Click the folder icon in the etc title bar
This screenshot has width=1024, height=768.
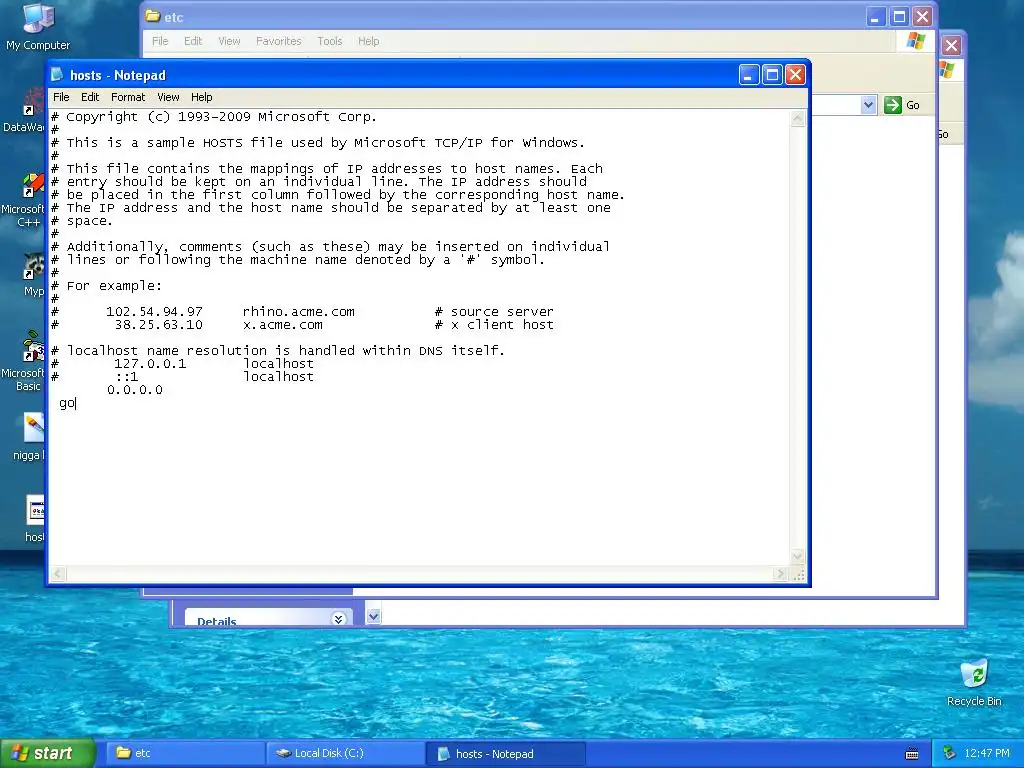click(x=153, y=16)
